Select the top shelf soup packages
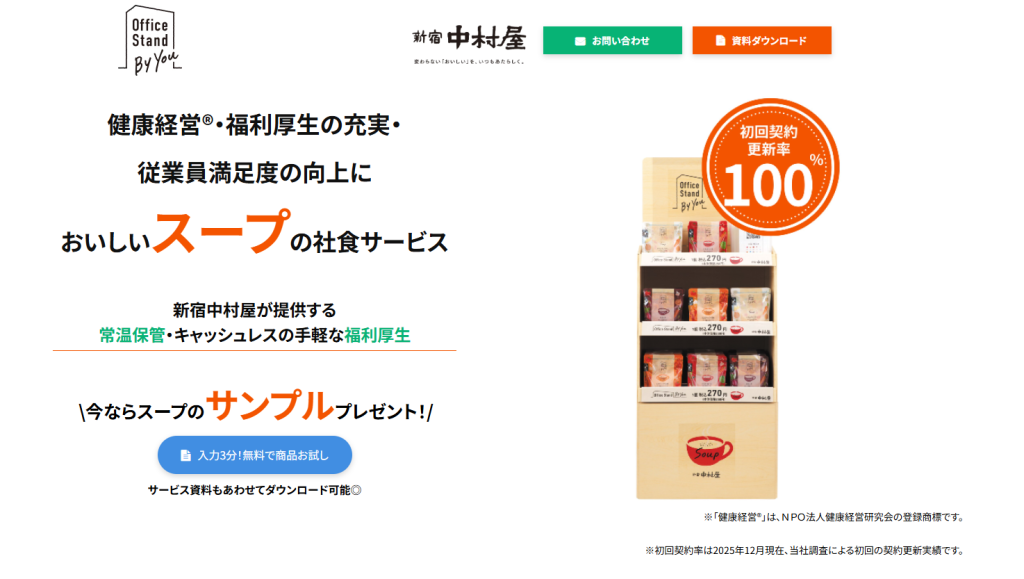The height and width of the screenshot is (579, 1024). click(x=705, y=236)
